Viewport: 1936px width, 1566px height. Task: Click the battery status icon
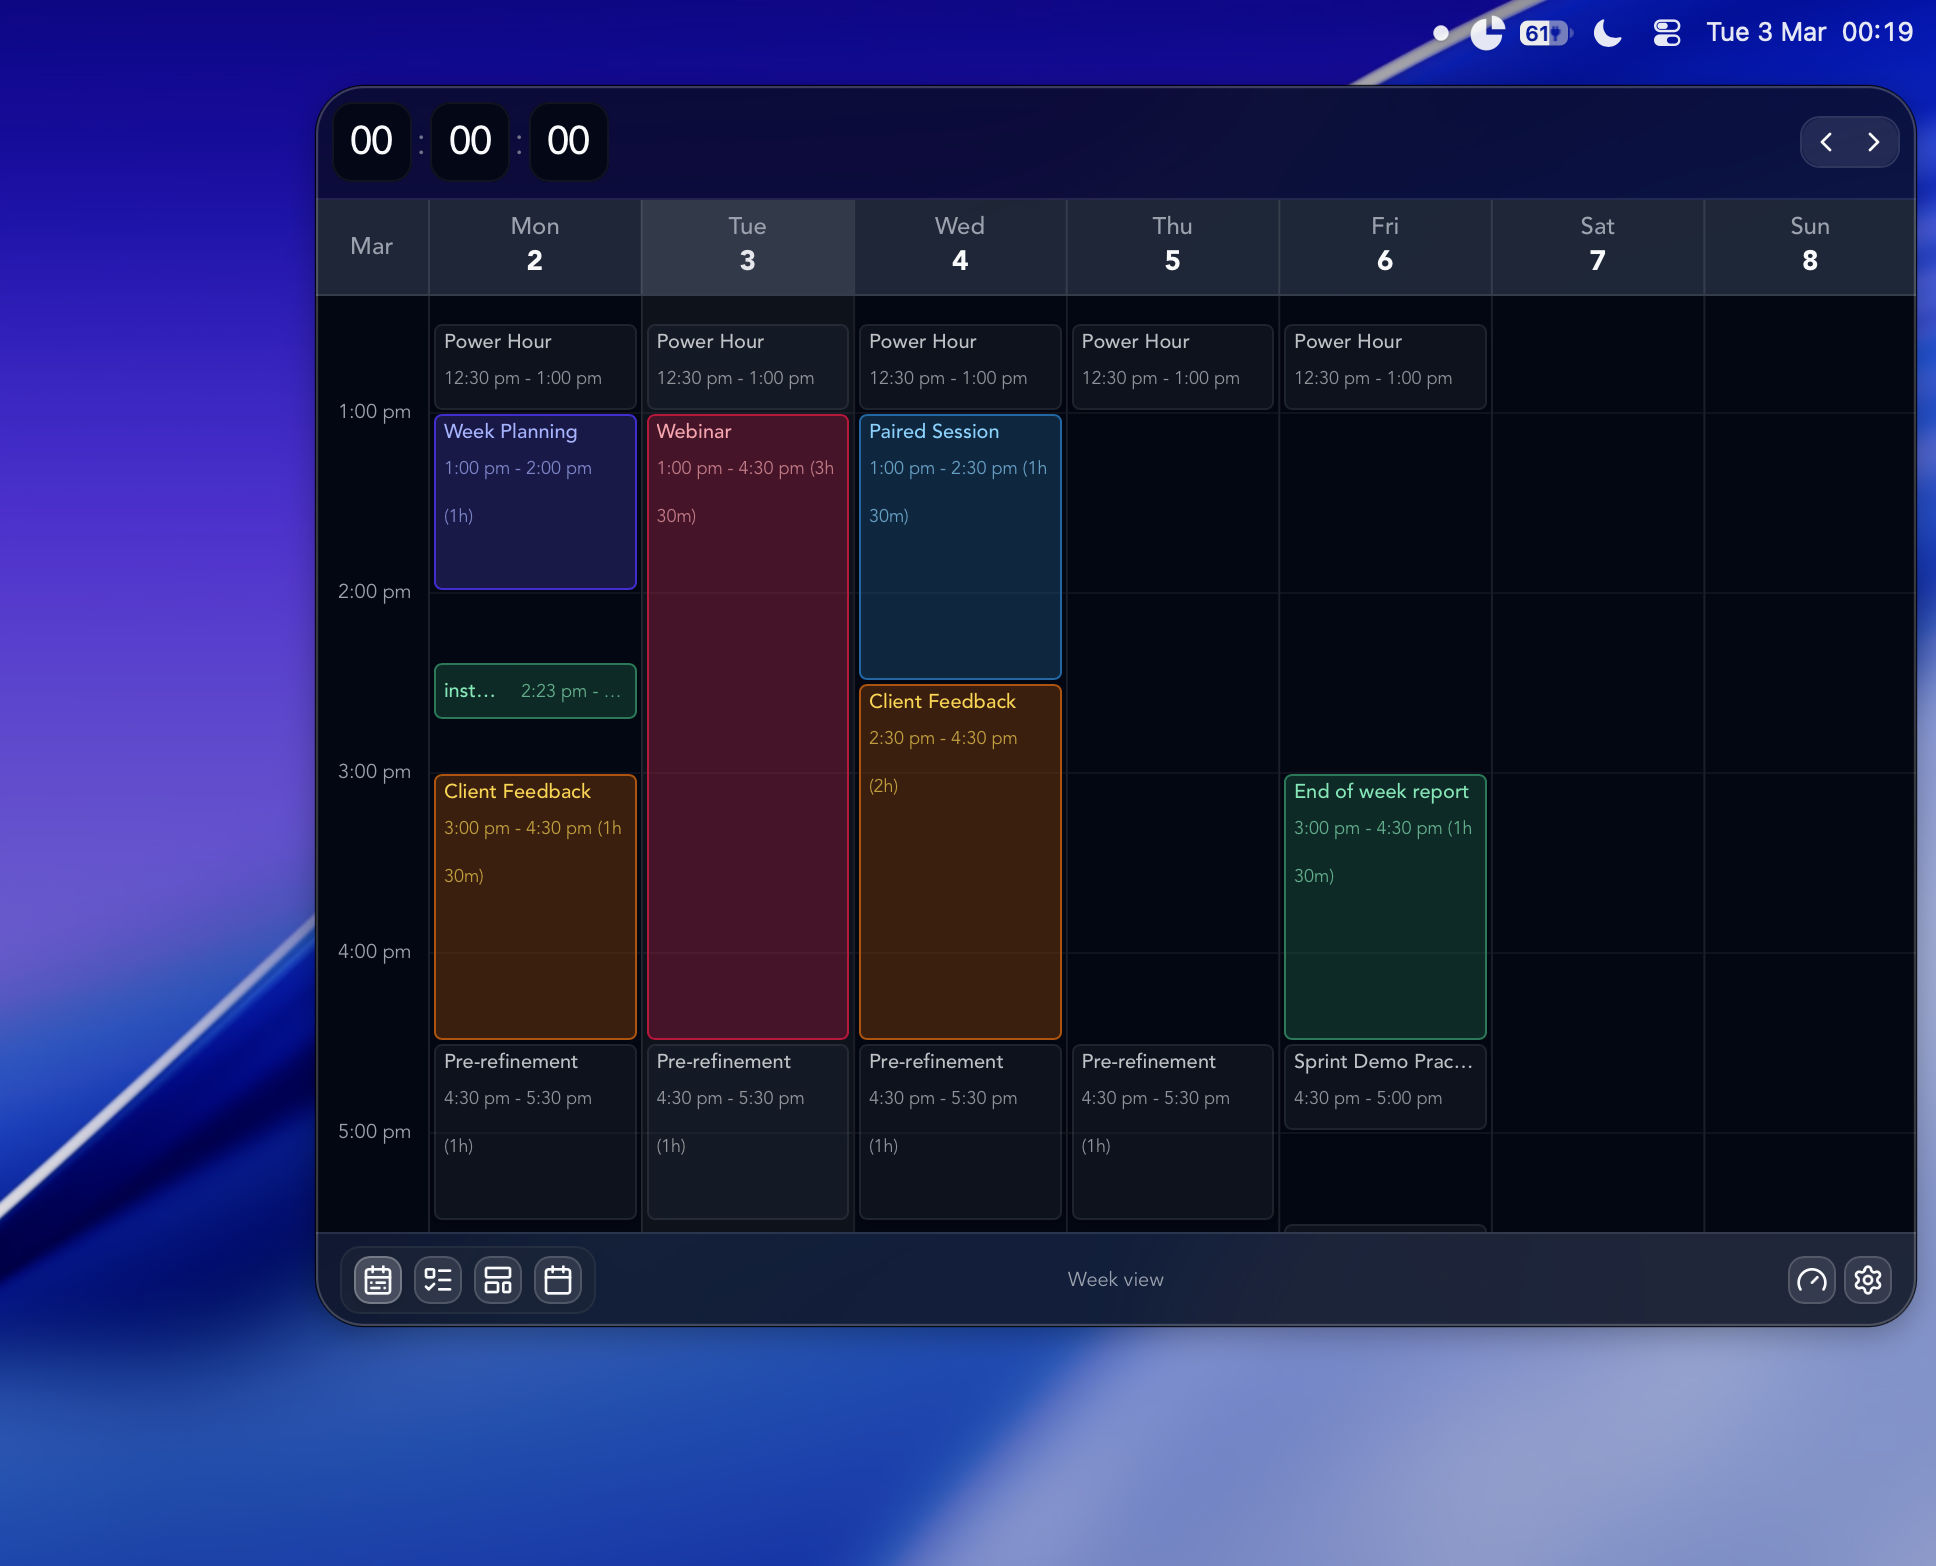(1545, 33)
